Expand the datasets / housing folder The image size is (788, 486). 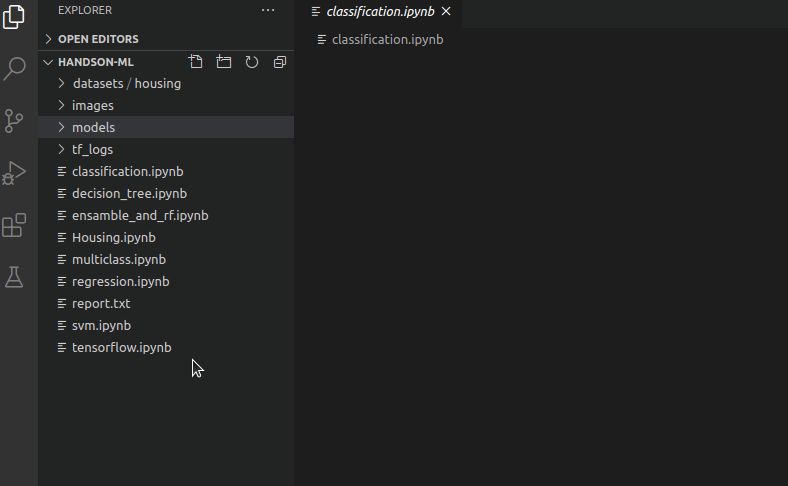pos(166,83)
